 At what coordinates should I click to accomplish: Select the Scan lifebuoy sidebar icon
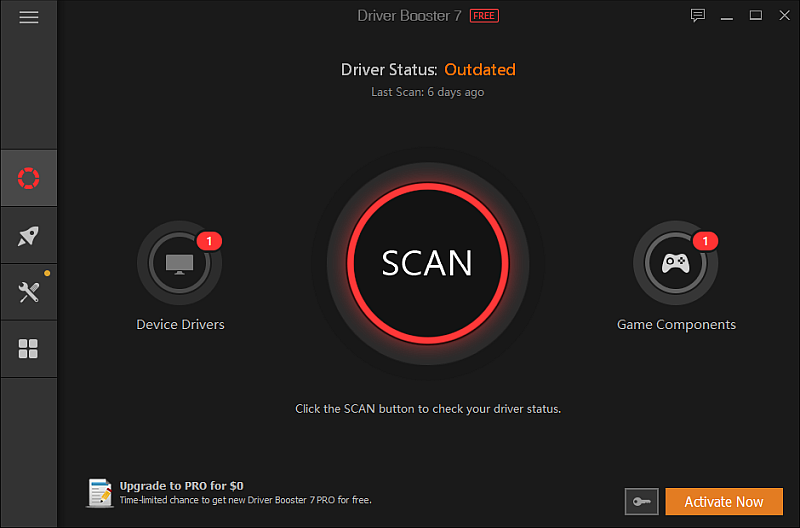tap(29, 178)
